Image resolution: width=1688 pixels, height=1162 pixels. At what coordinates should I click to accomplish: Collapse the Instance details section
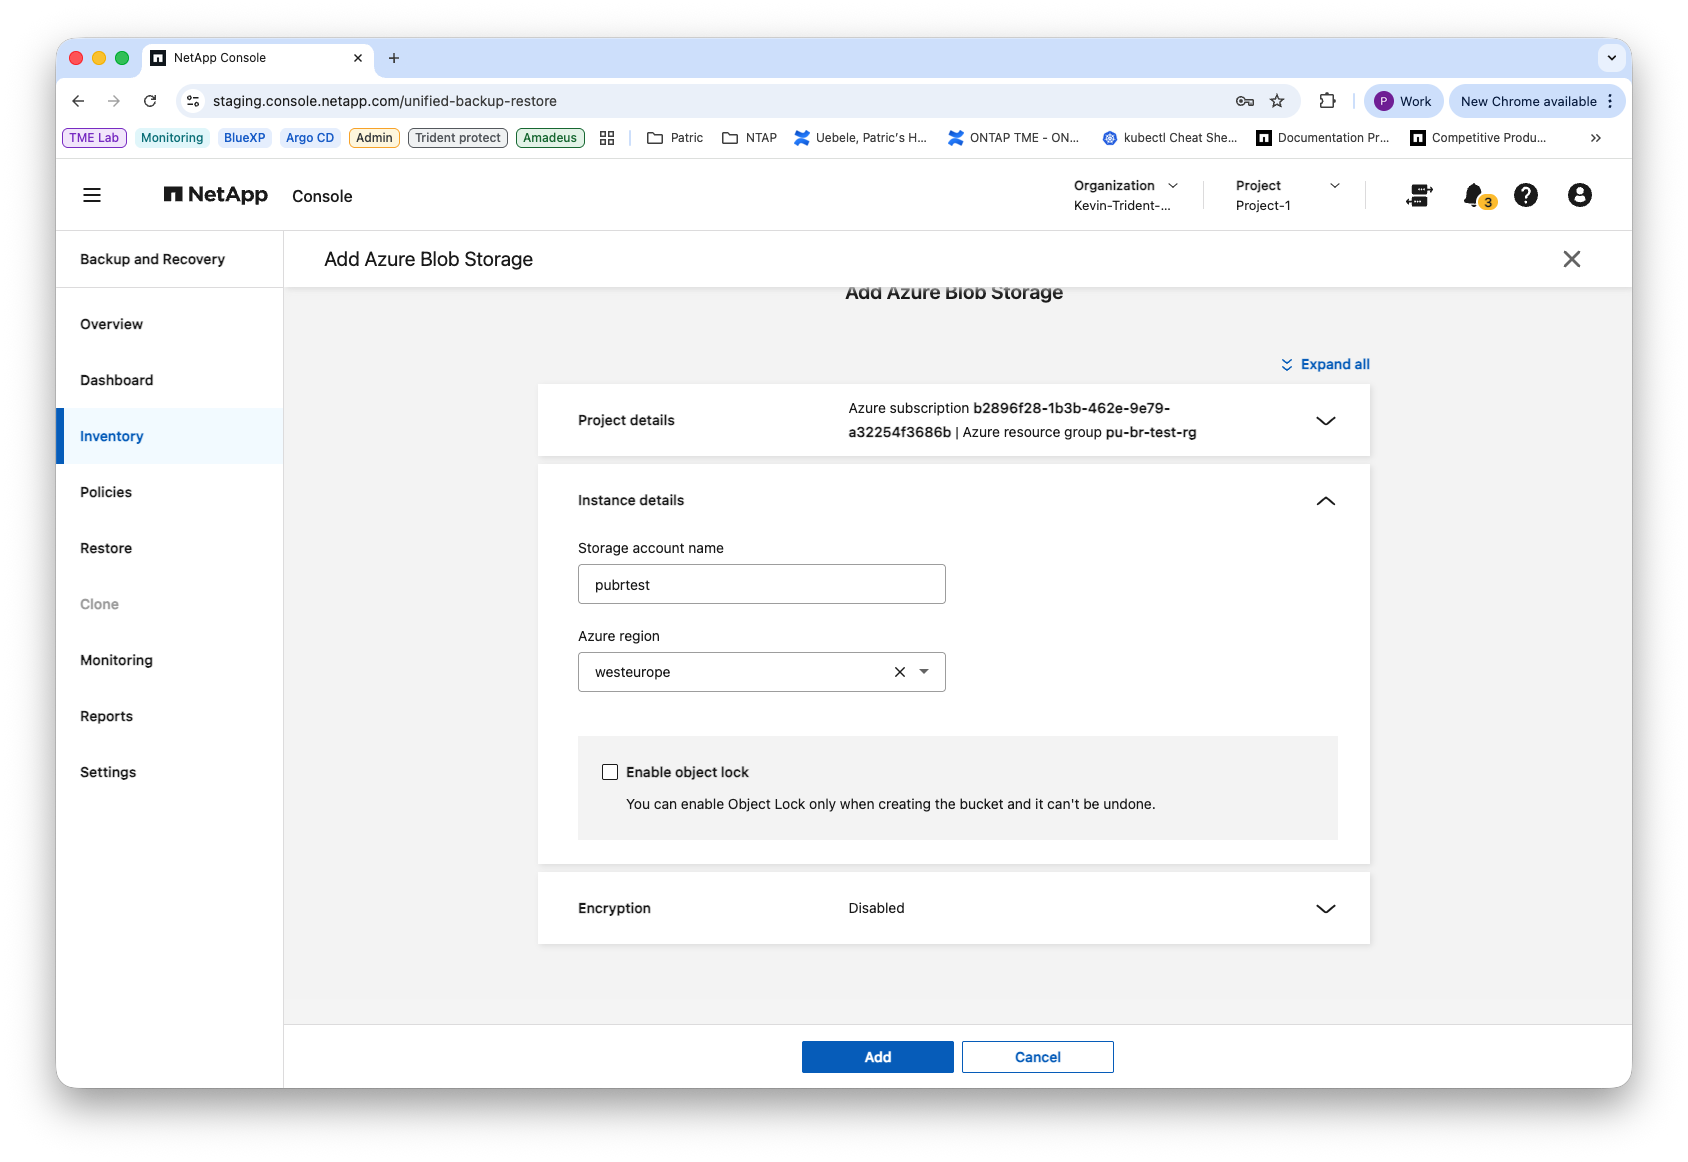(x=1326, y=501)
